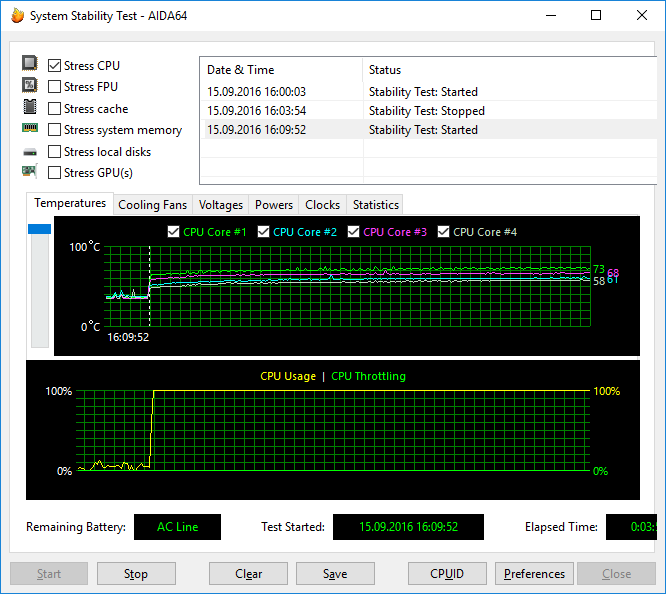Screen dimensions: 666x594
Task: Maximize the AIDA64 window
Action: click(596, 15)
